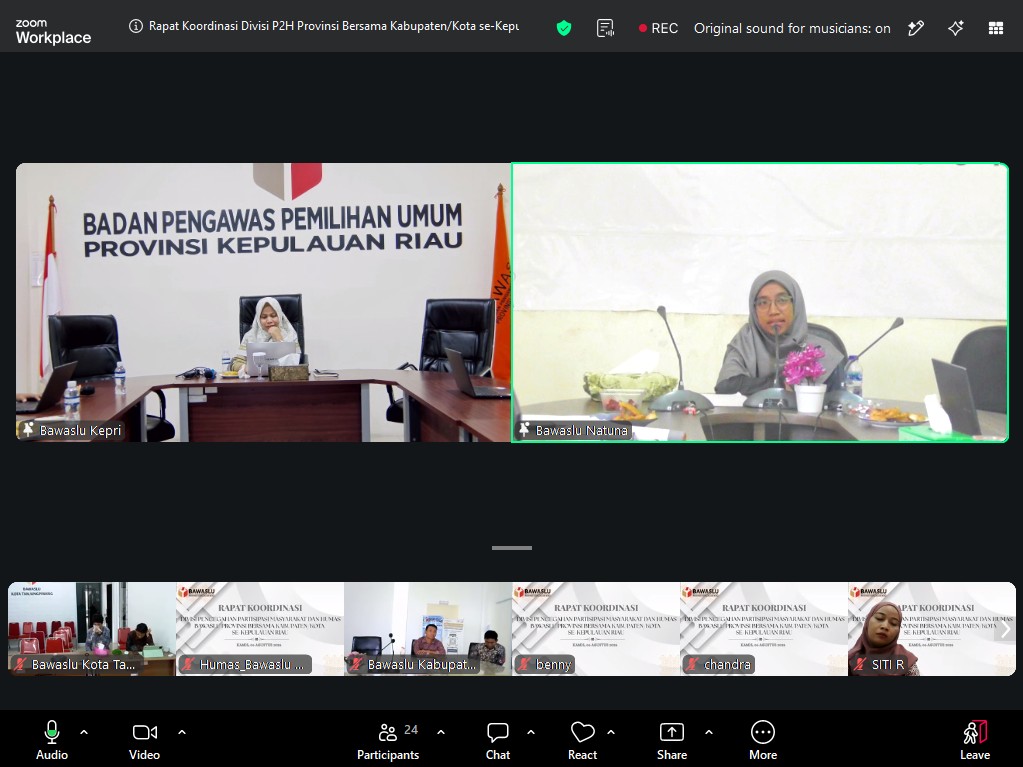This screenshot has width=1023, height=767.
Task: Click the Bawaslu Natuna name label
Action: click(x=581, y=430)
